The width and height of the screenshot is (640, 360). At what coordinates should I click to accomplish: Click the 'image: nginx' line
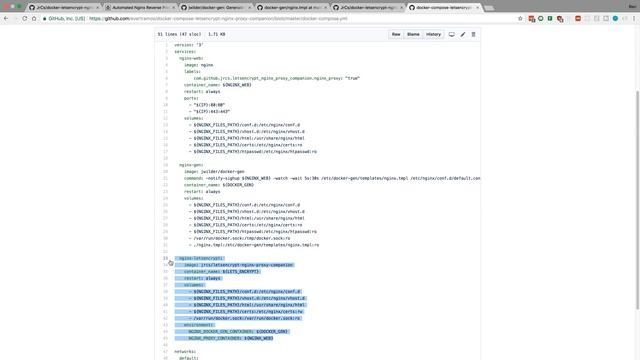pos(198,65)
